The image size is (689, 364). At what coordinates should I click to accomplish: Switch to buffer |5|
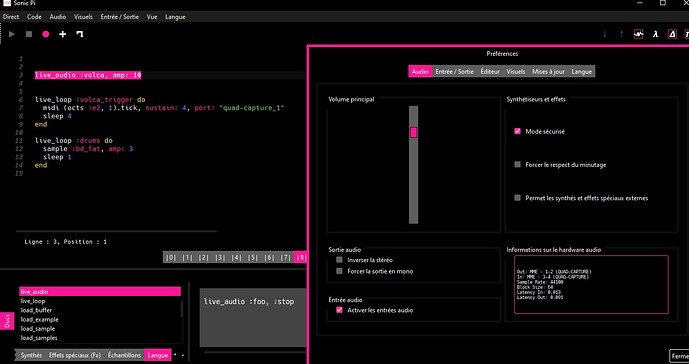(x=253, y=257)
